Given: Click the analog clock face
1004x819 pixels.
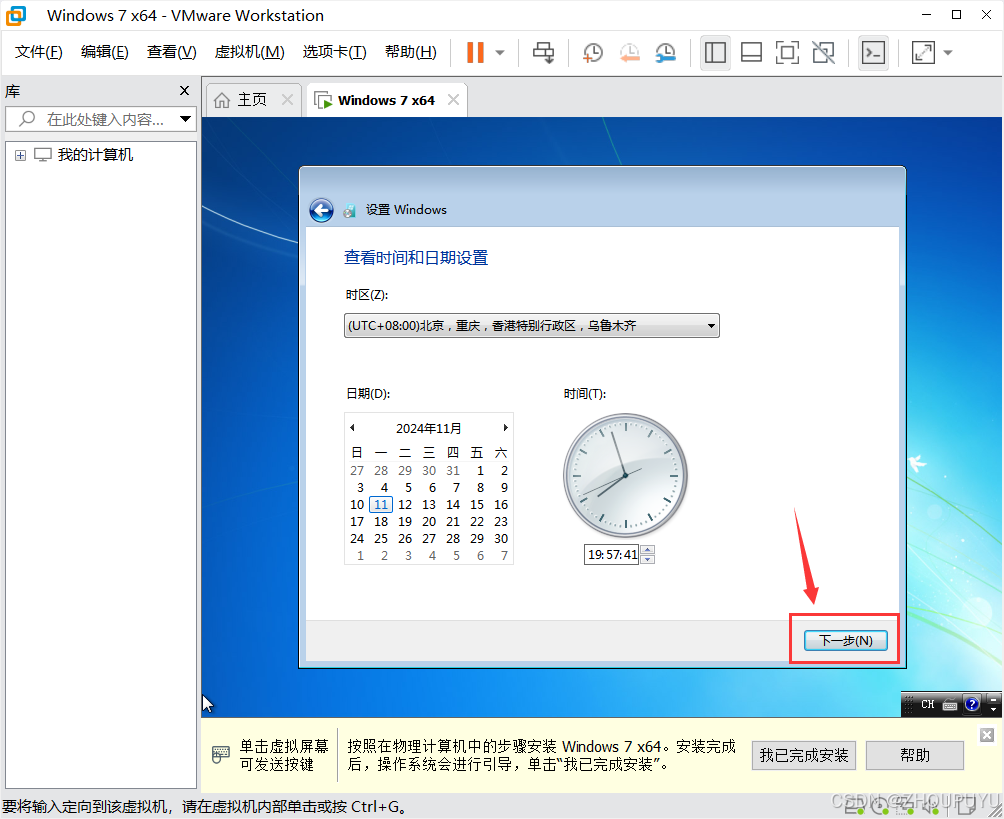Looking at the screenshot, I should click(x=625, y=476).
